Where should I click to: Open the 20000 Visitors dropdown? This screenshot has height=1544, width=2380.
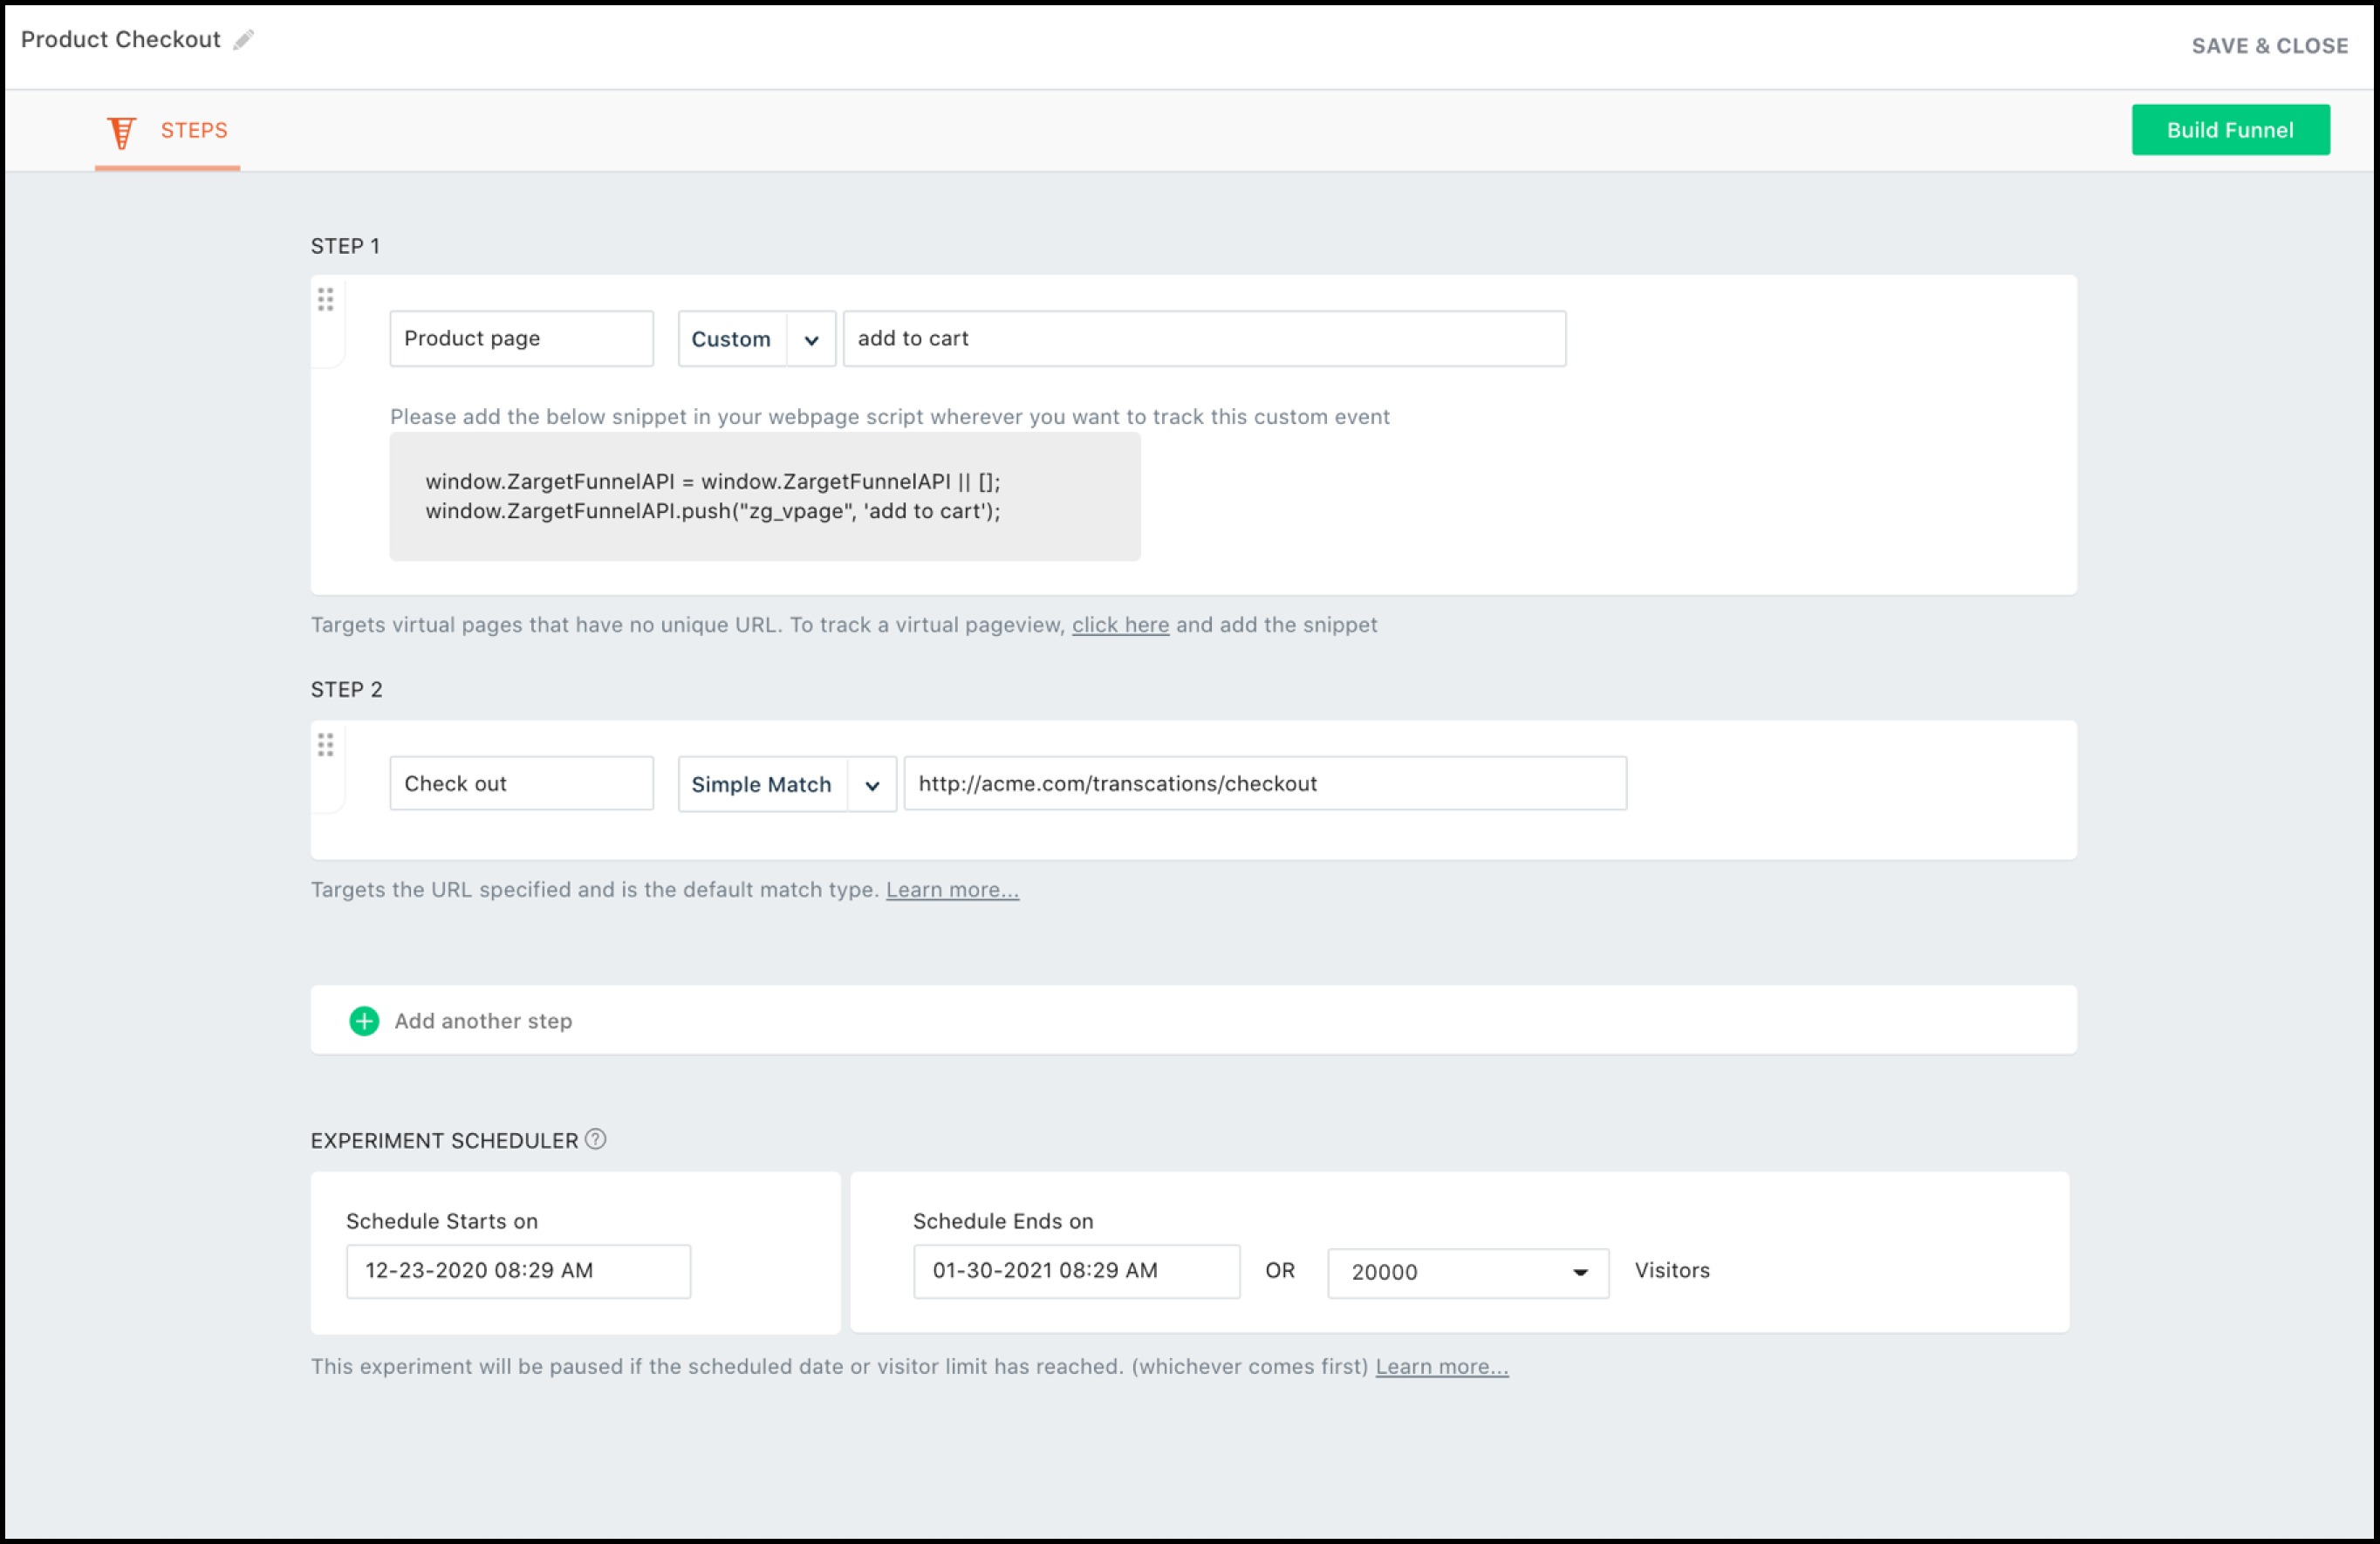[x=1468, y=1272]
